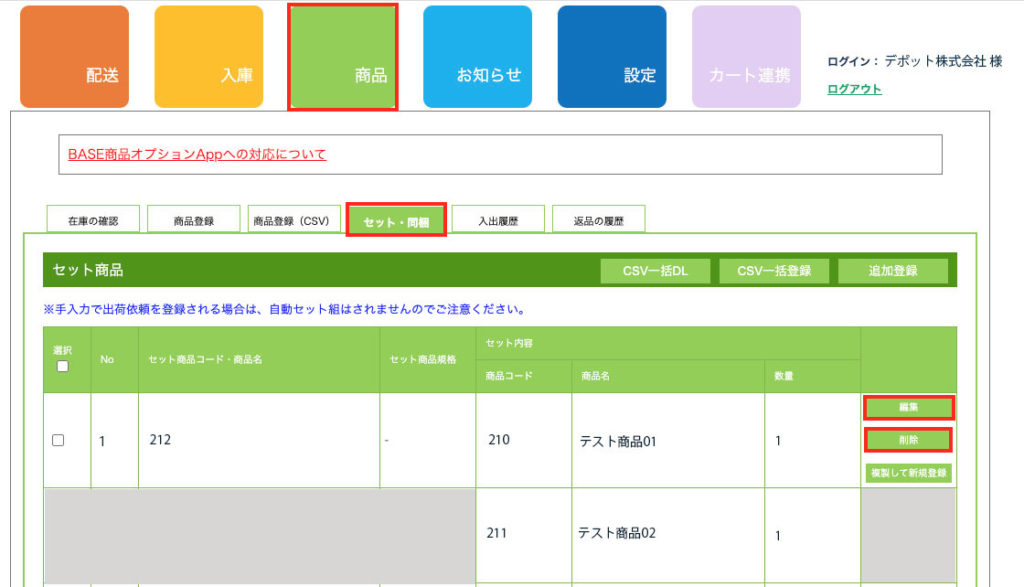
Task: Select the セット・同梱 tab
Action: coord(396,221)
